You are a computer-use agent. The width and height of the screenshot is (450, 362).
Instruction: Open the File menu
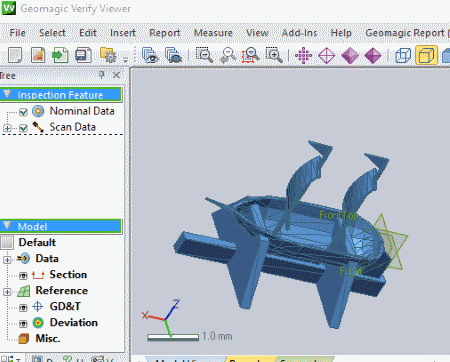(x=17, y=33)
